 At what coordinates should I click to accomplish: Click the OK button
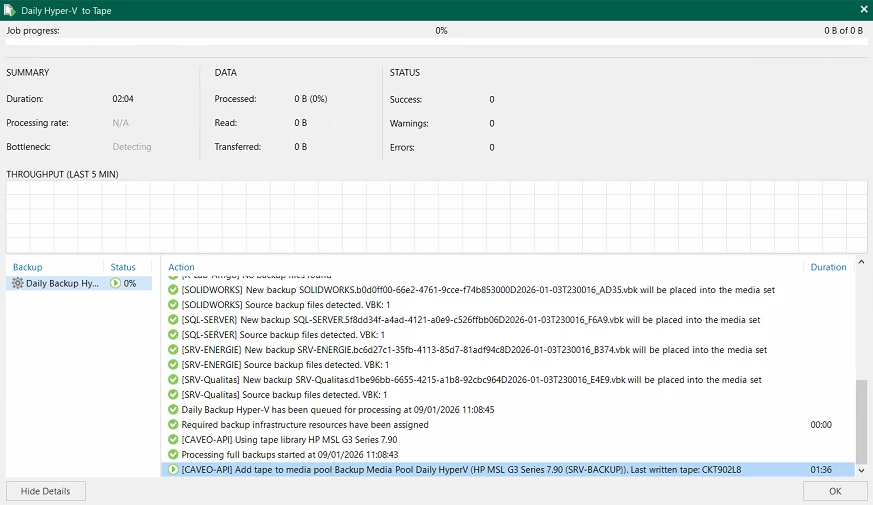point(835,491)
